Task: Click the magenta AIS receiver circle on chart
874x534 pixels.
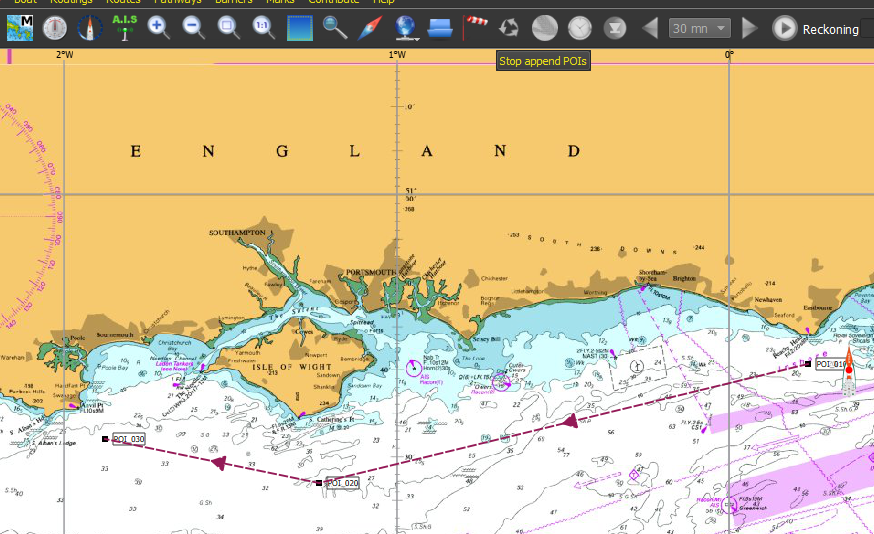Action: (x=414, y=368)
